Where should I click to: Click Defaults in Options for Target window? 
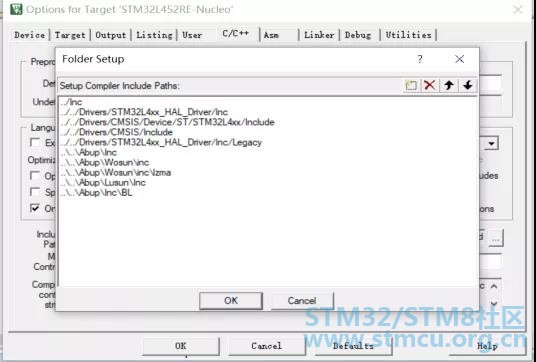[353, 346]
